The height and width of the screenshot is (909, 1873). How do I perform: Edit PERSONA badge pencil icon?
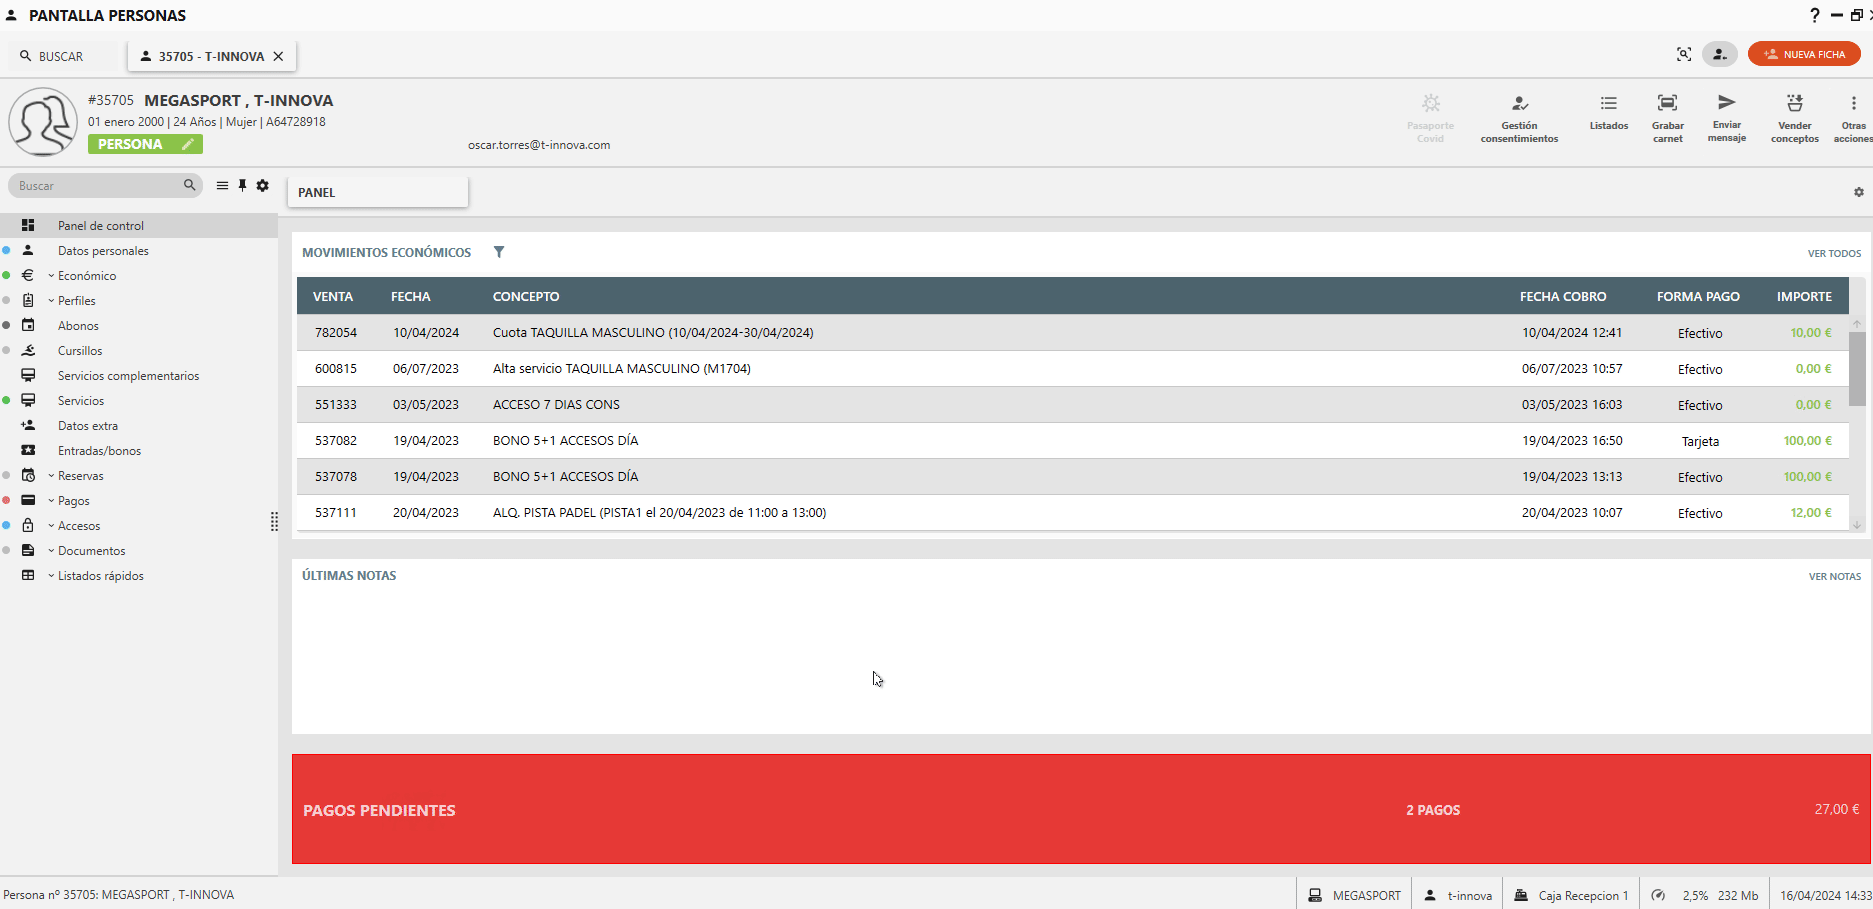point(187,144)
